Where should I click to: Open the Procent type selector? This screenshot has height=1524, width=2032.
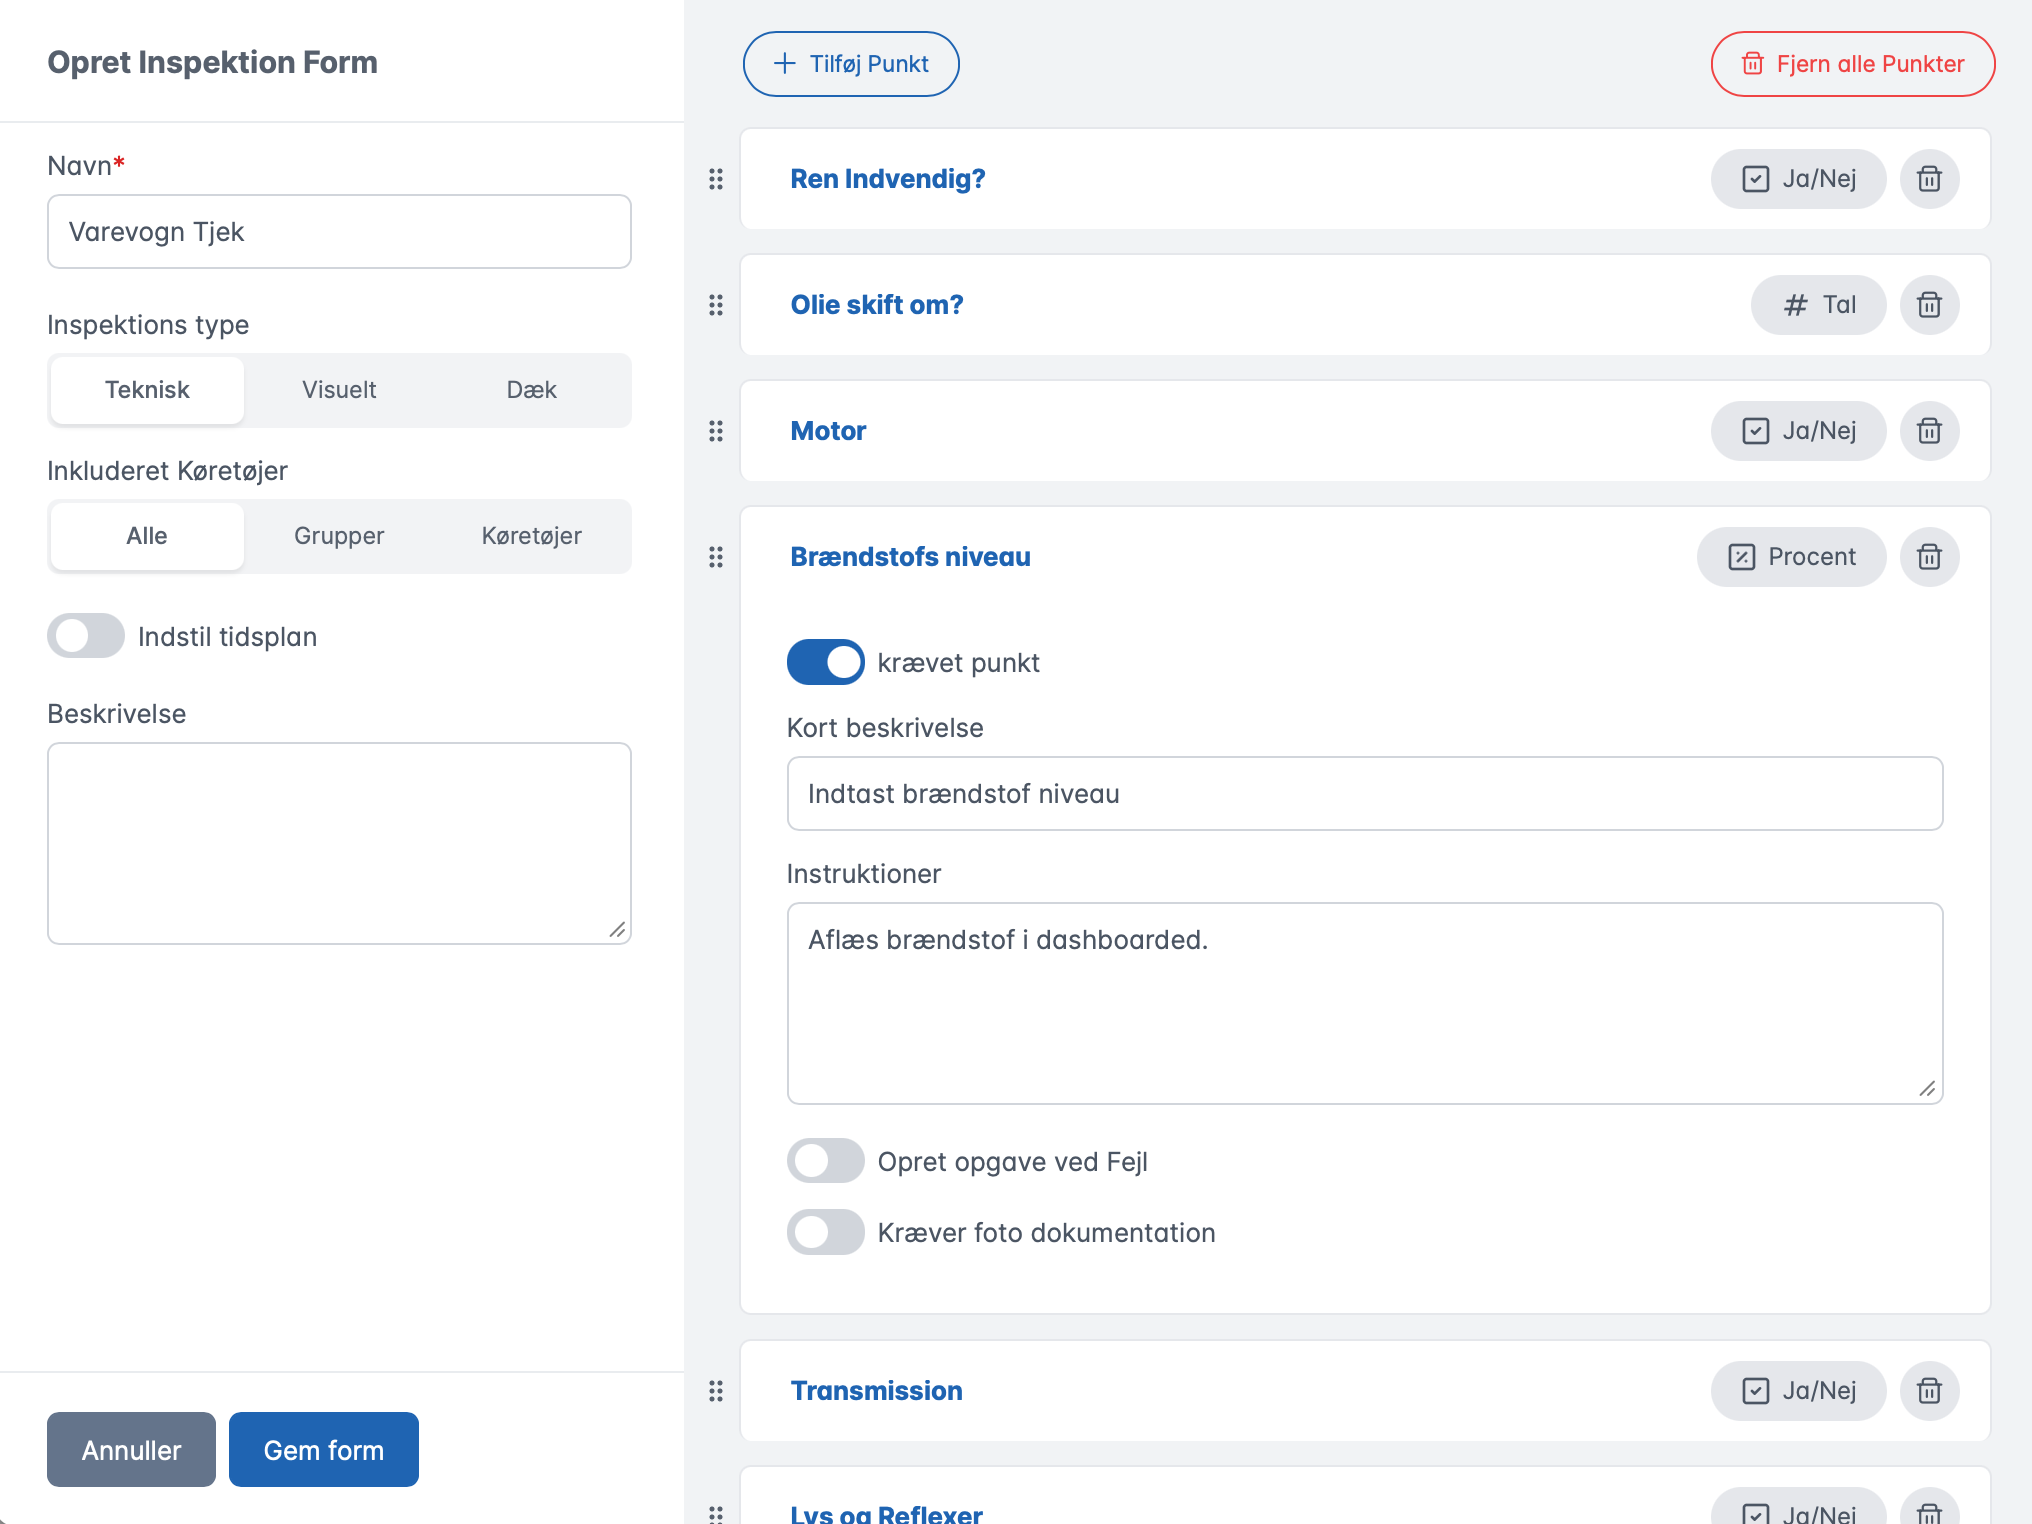pyautogui.click(x=1791, y=557)
